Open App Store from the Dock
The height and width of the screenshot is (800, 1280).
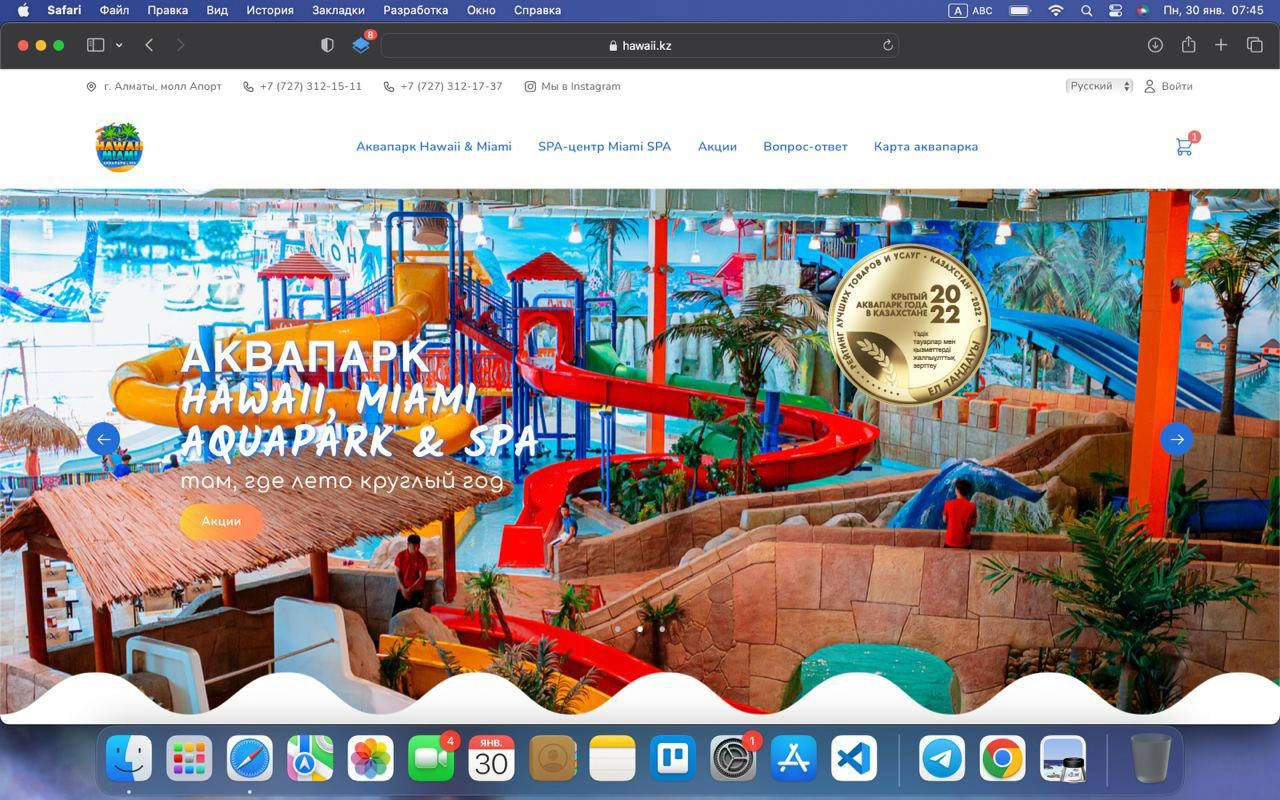click(x=793, y=759)
